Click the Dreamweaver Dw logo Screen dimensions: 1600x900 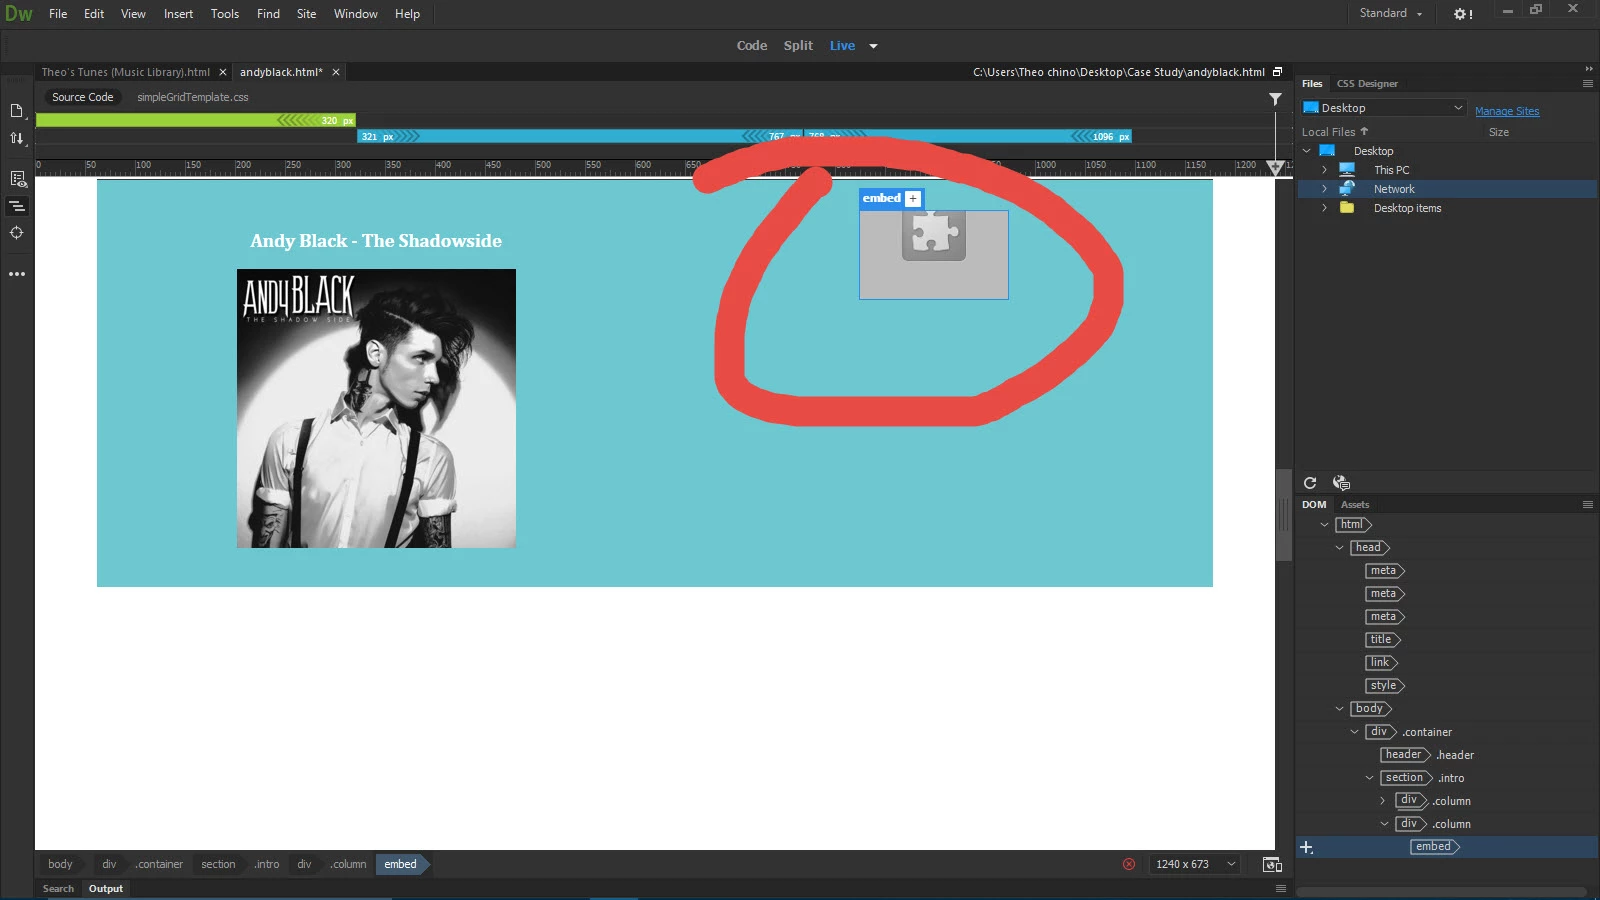coord(19,14)
